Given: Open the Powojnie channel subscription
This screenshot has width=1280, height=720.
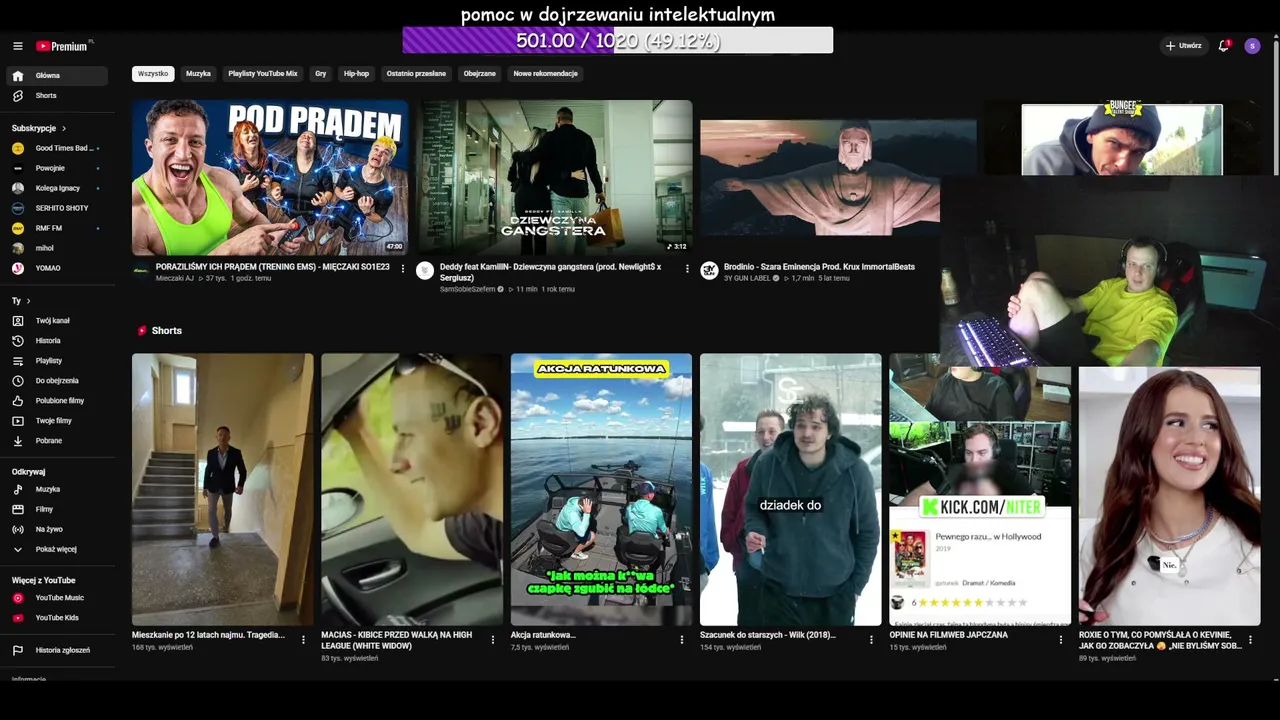Looking at the screenshot, I should point(58,168).
